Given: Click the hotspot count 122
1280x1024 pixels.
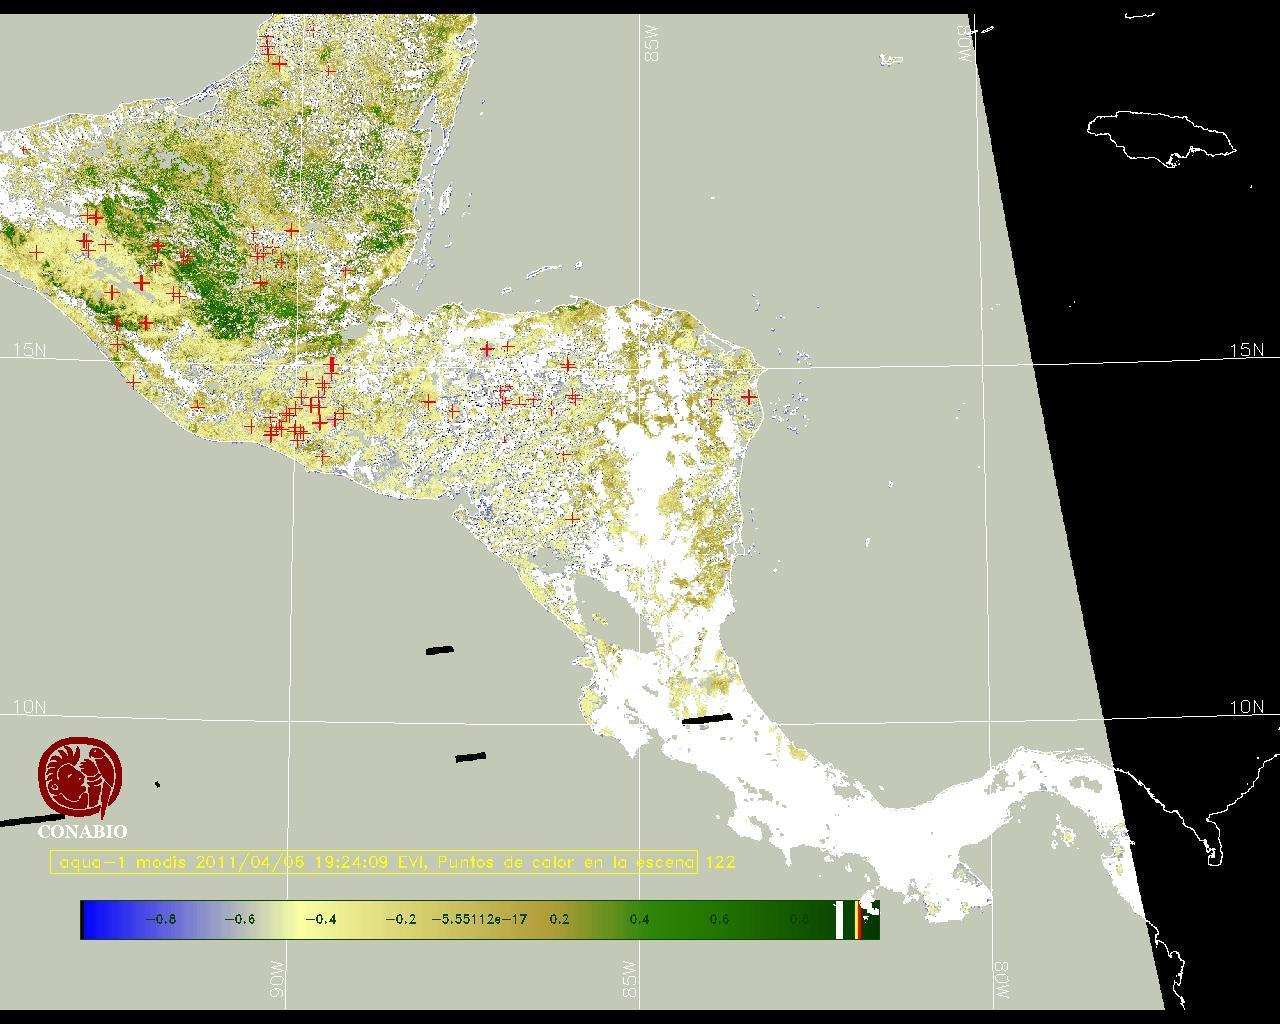Looking at the screenshot, I should click(x=720, y=862).
